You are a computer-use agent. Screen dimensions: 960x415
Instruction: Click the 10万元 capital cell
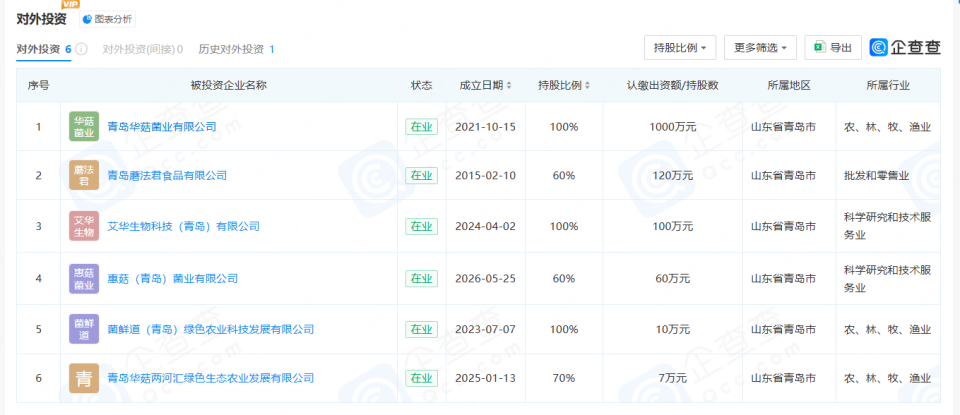click(x=672, y=329)
